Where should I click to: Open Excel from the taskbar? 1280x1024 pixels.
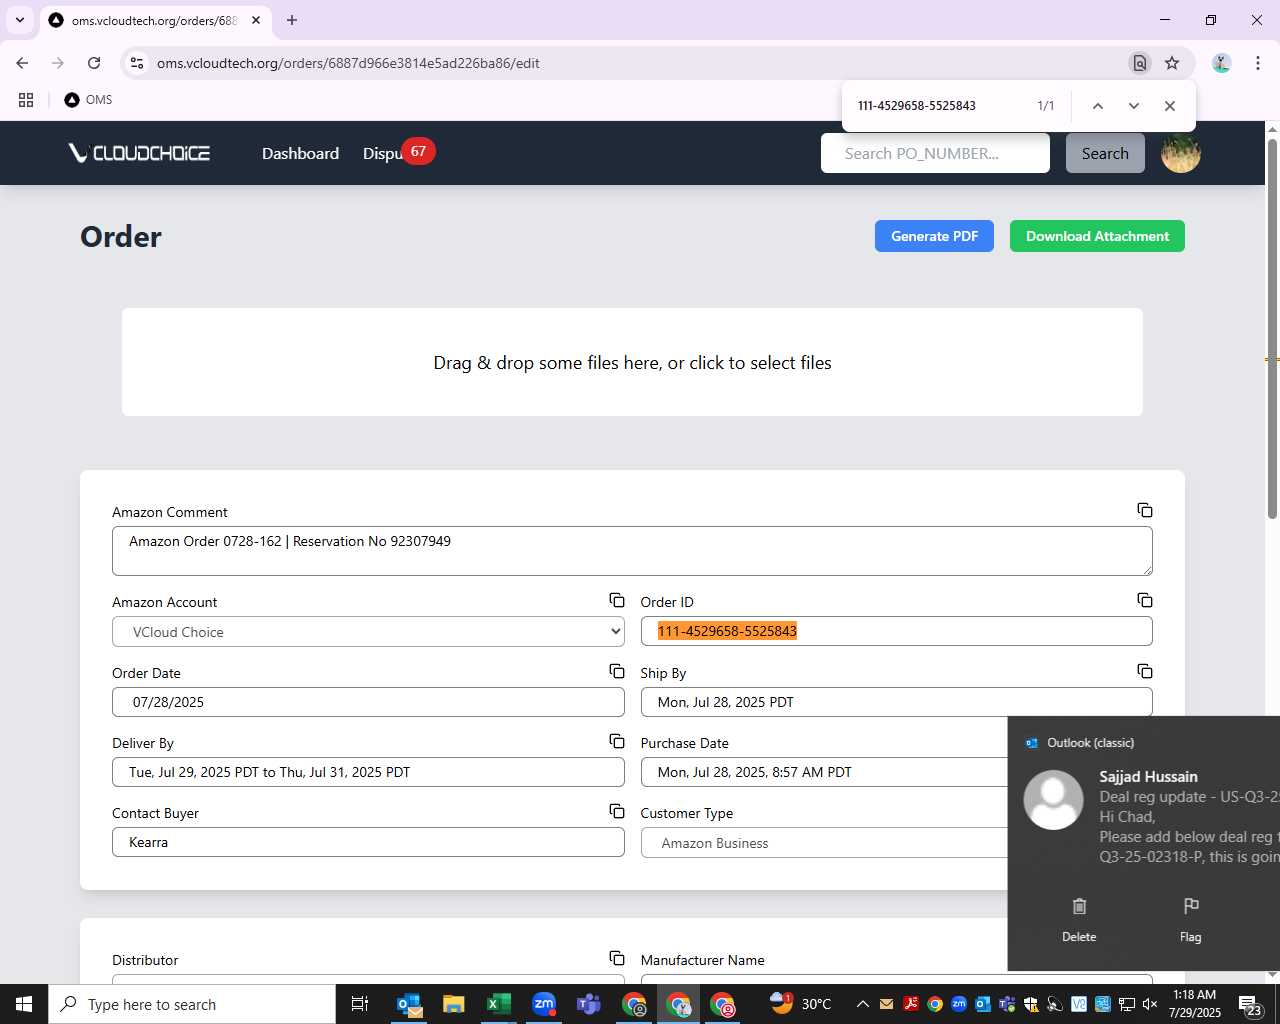[x=498, y=1004]
